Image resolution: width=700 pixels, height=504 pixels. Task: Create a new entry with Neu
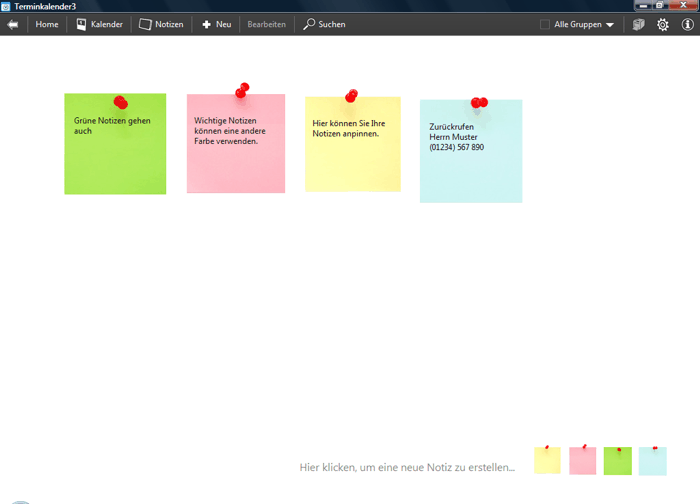coord(216,24)
